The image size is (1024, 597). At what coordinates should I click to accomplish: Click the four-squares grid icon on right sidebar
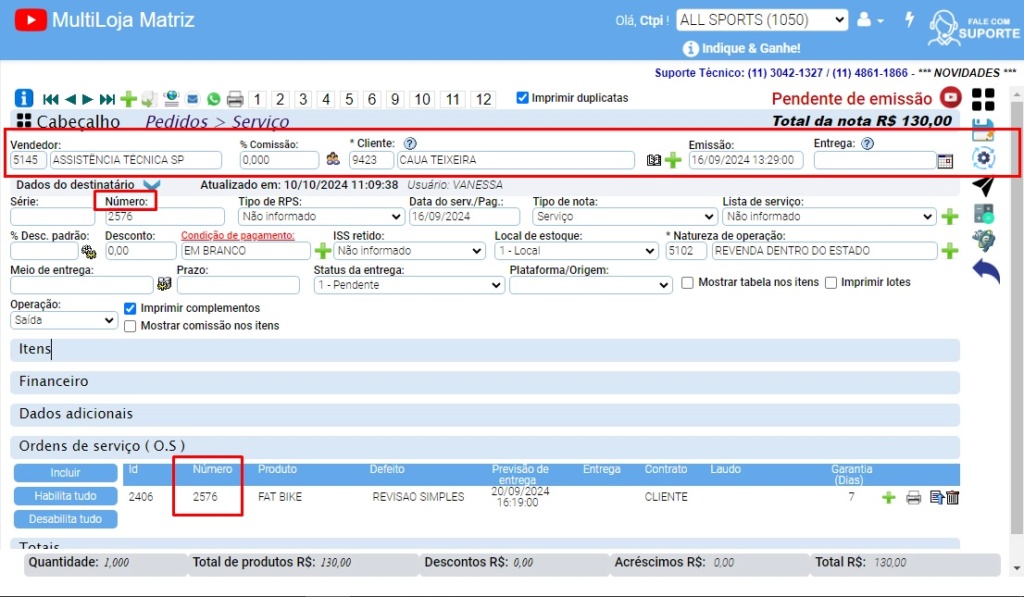point(983,100)
